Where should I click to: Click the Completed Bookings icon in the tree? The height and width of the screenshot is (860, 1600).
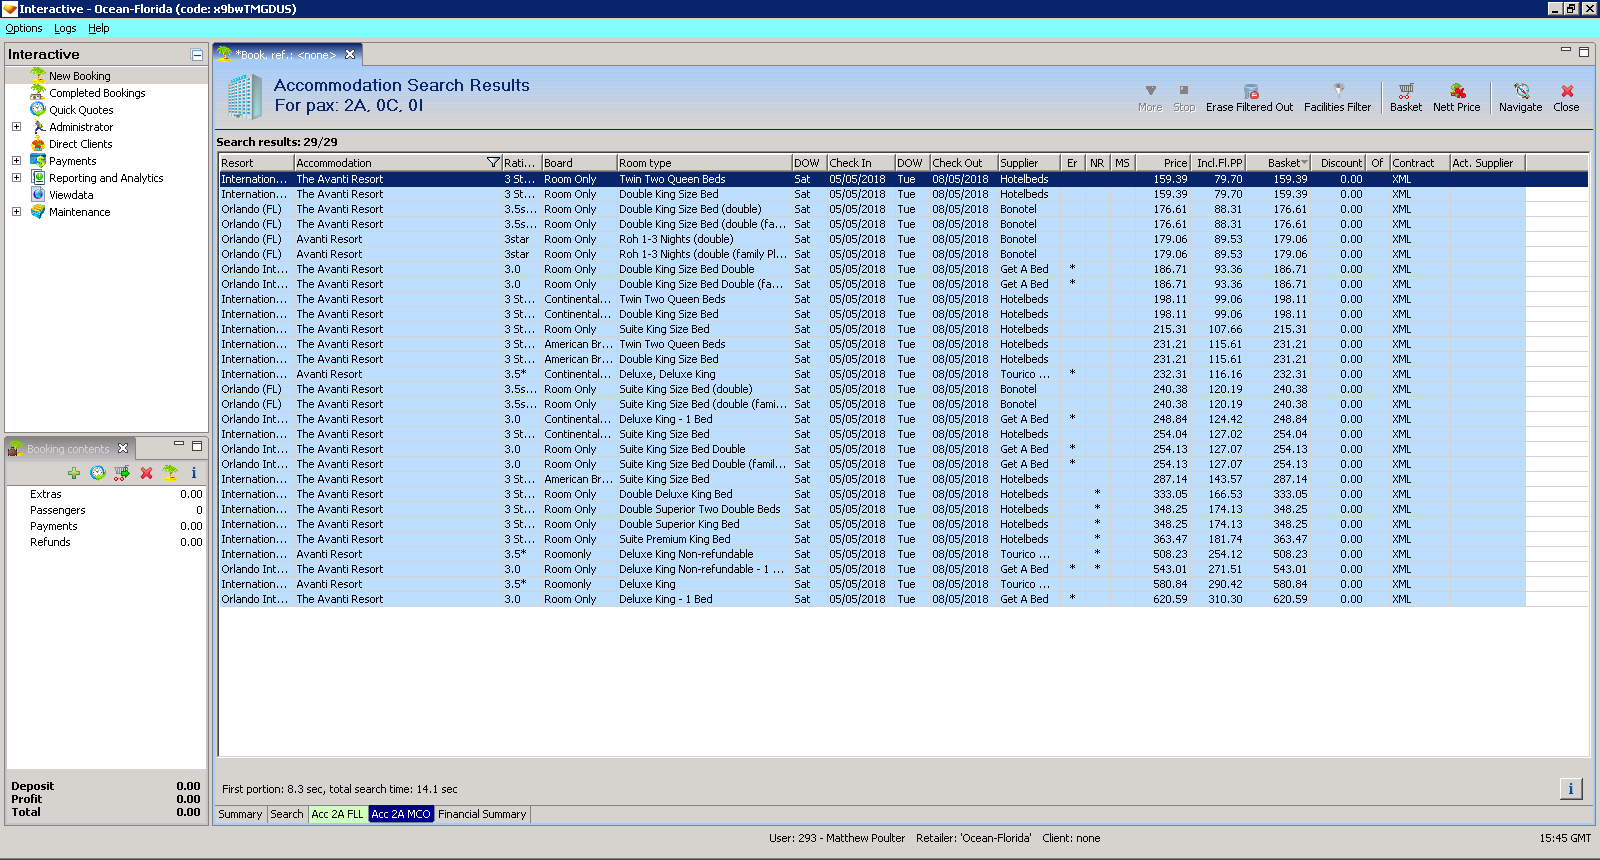[x=38, y=92]
